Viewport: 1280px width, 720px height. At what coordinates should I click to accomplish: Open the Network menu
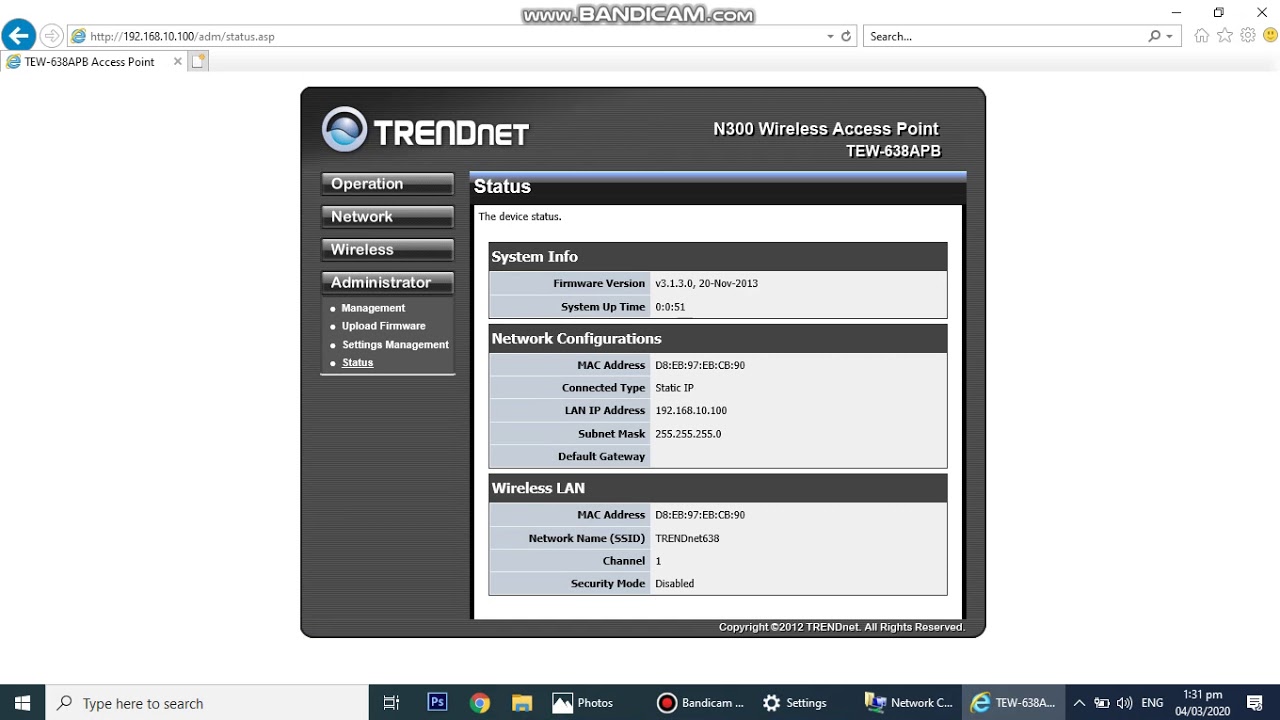(x=388, y=217)
